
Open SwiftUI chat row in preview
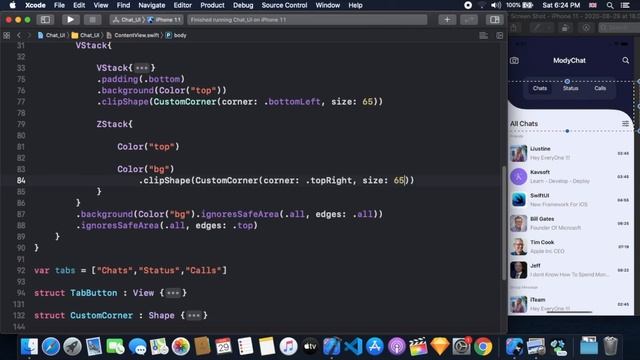point(571,200)
